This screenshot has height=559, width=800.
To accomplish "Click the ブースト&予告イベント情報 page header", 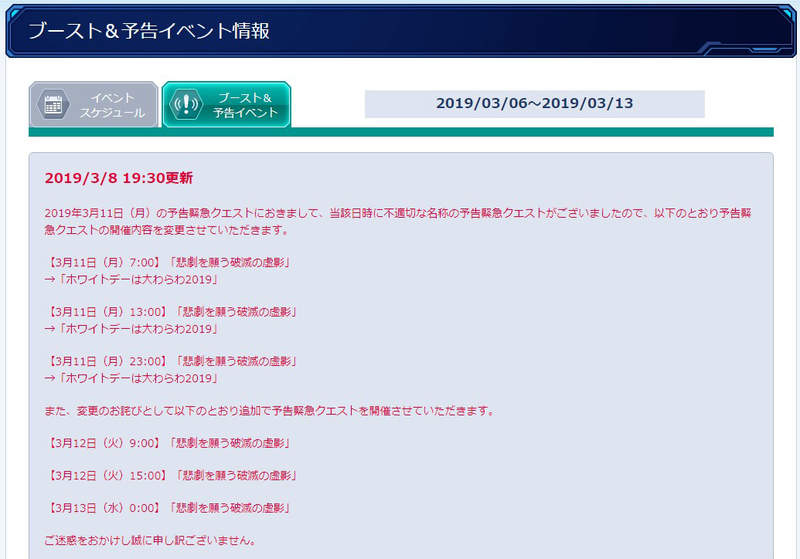I will tap(148, 31).
